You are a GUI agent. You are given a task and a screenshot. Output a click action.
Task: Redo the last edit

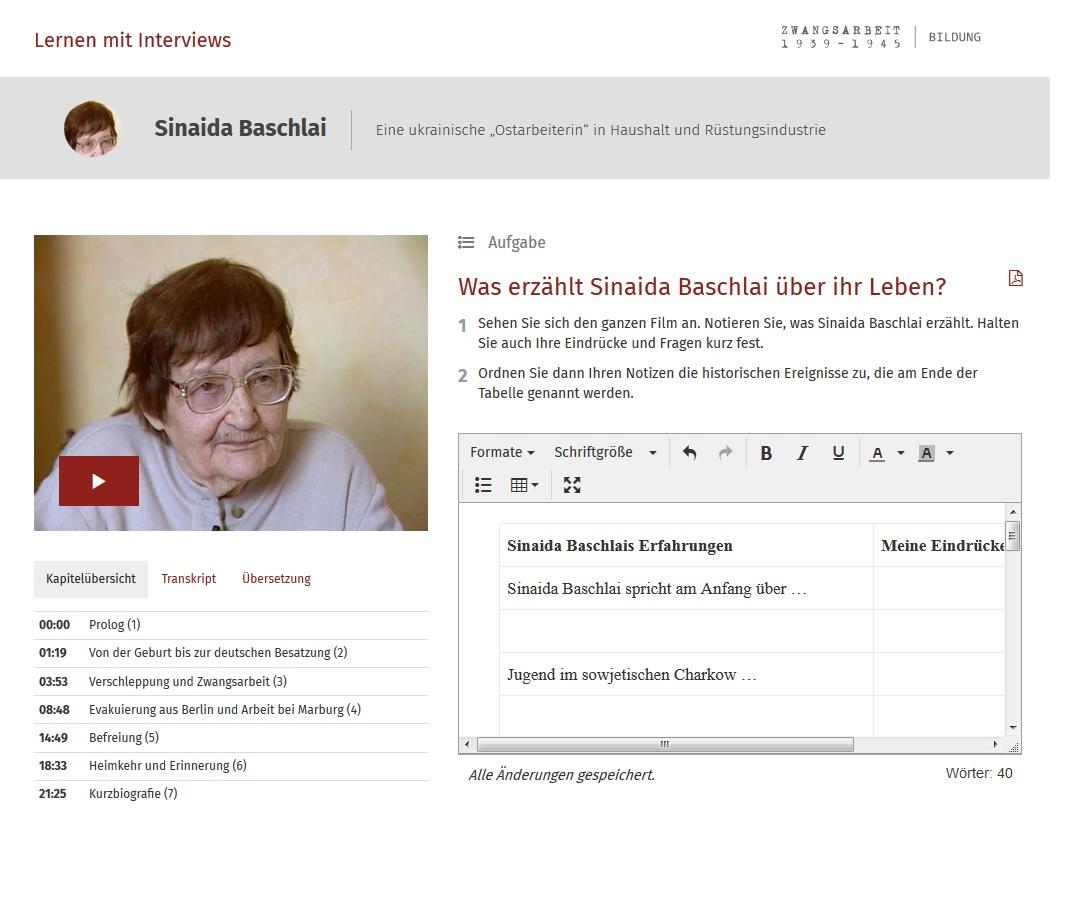coord(725,452)
